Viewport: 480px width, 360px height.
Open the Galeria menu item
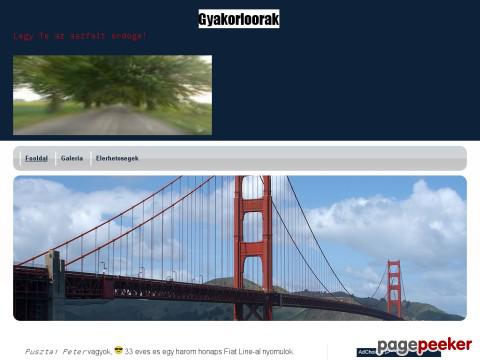click(x=72, y=158)
